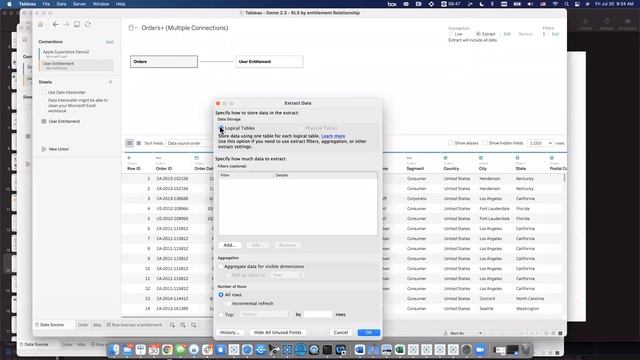
Task: Select the Orders logical table box
Action: (164, 62)
